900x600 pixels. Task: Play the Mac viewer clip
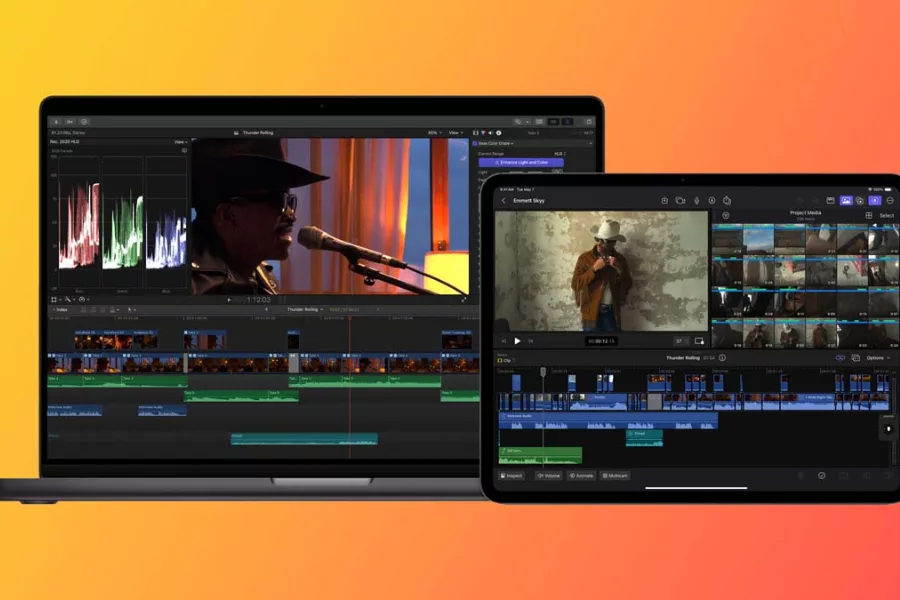(x=229, y=300)
